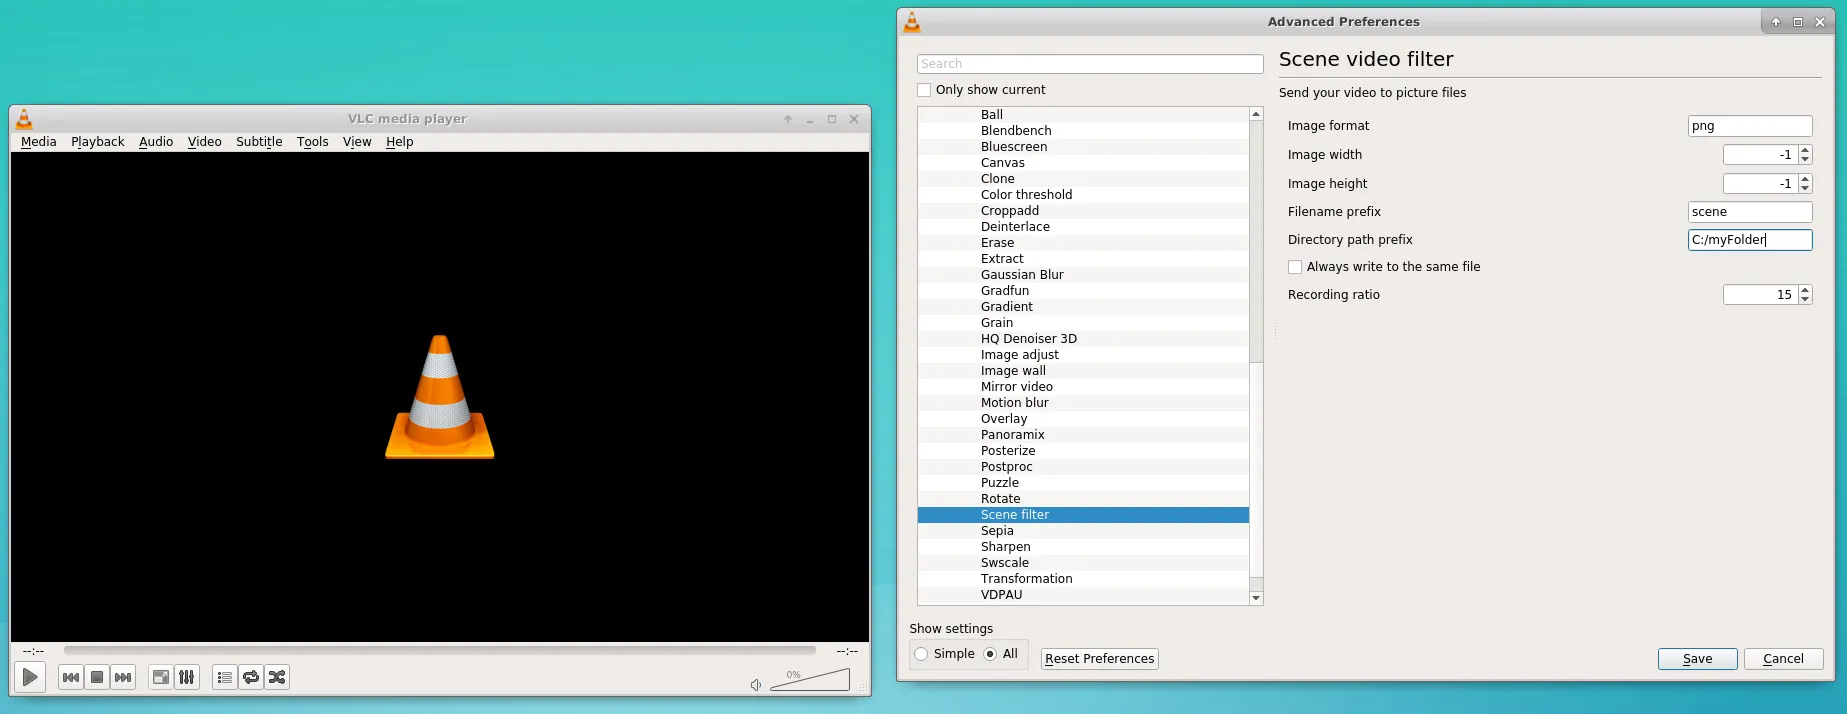1847x714 pixels.
Task: Minimize the VLC media player window
Action: pos(810,119)
